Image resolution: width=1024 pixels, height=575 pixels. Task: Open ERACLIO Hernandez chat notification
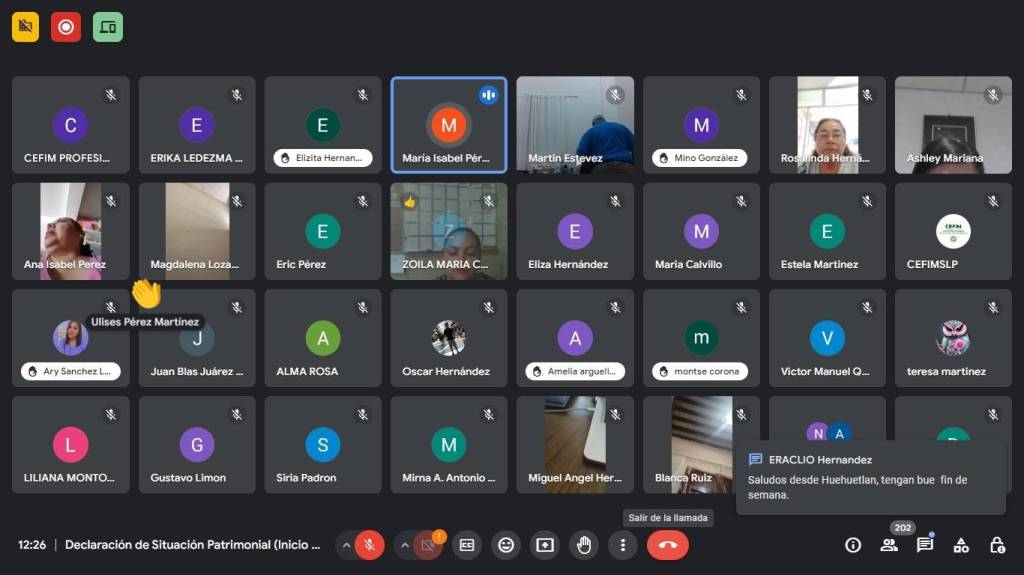click(870, 477)
